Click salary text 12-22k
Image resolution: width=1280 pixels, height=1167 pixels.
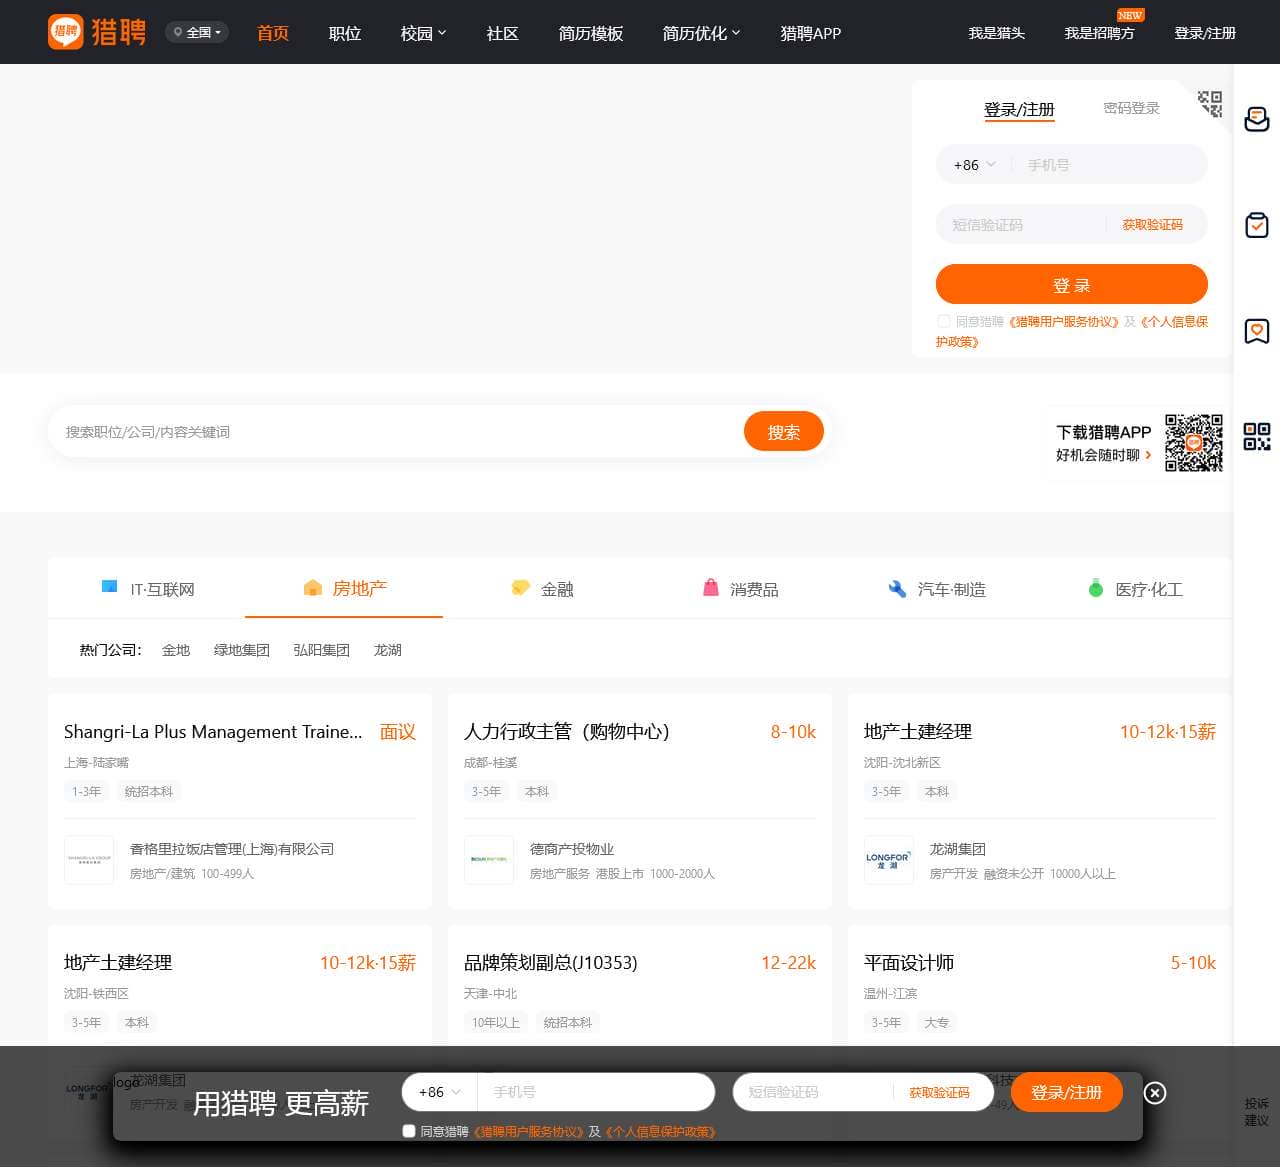pyautogui.click(x=788, y=963)
